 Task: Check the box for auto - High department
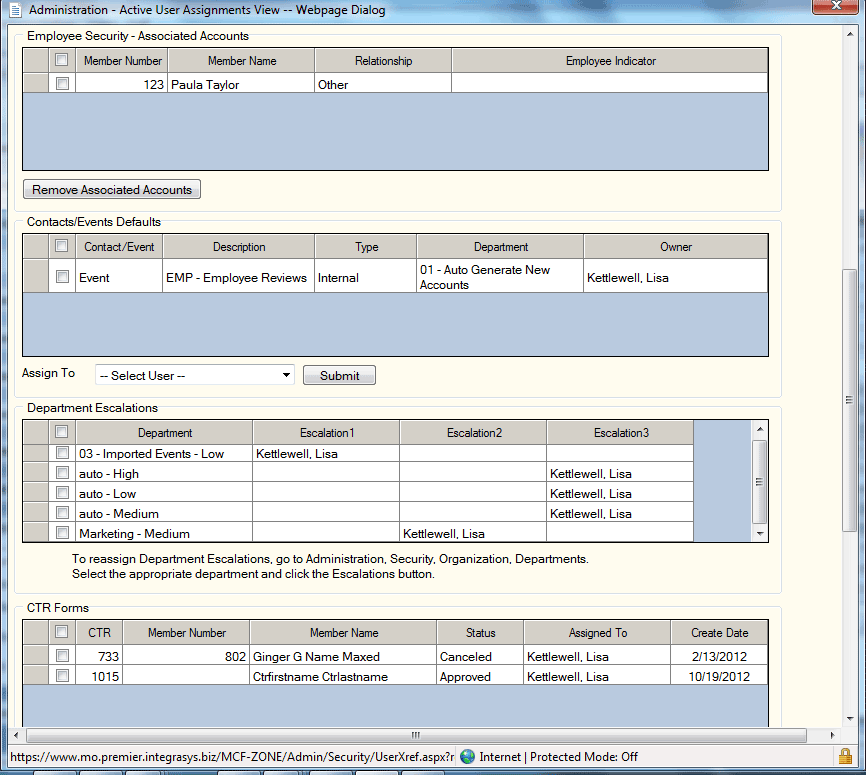tap(62, 473)
